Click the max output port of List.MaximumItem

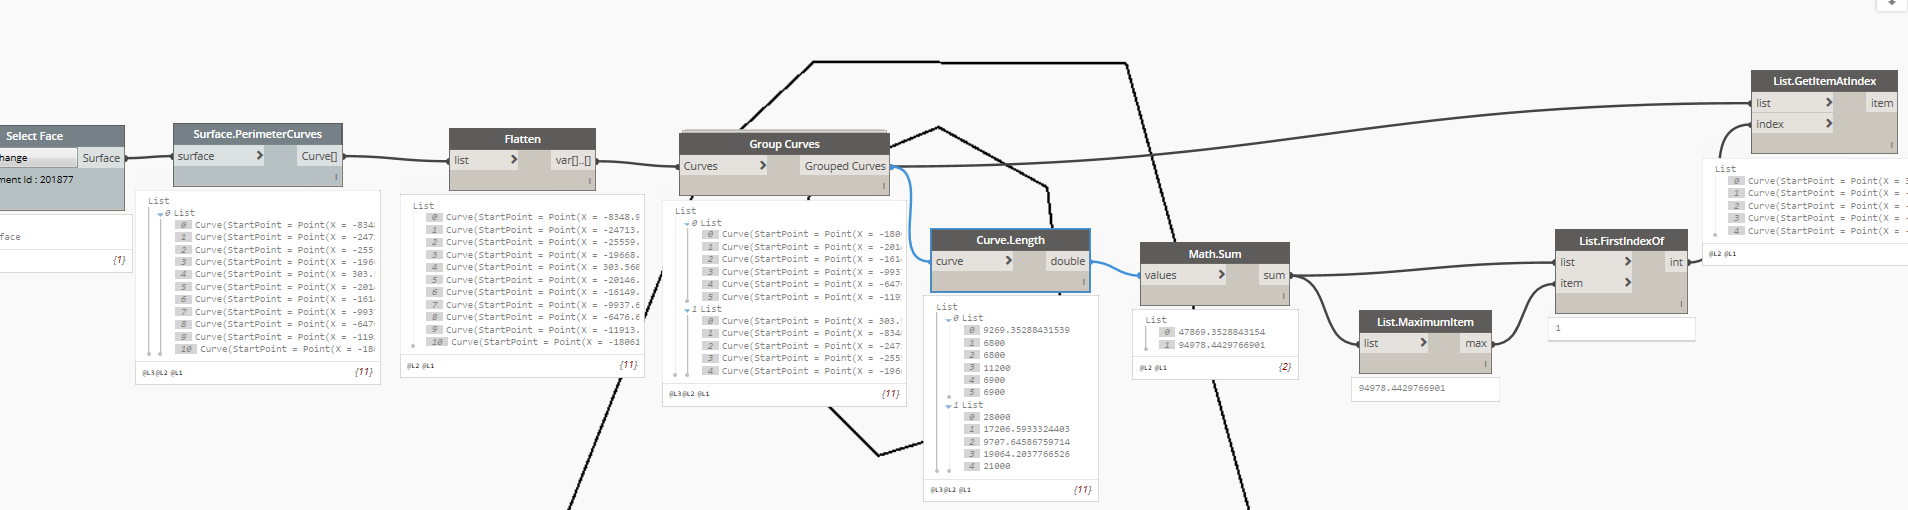click(x=1475, y=343)
